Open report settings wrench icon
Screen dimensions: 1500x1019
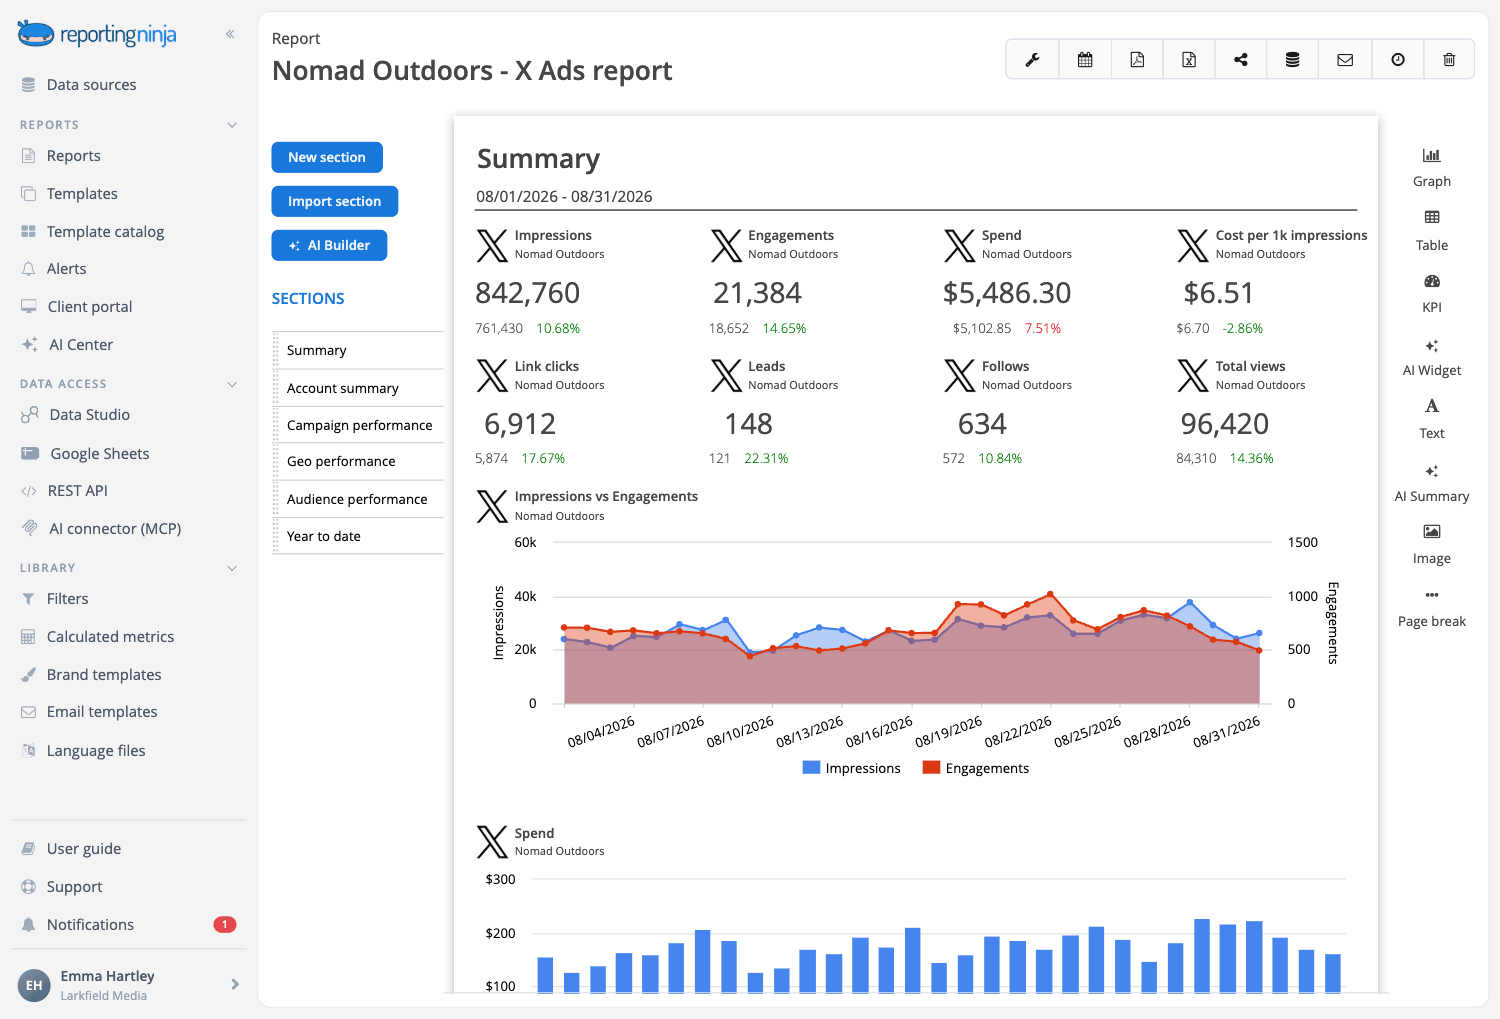[1032, 60]
